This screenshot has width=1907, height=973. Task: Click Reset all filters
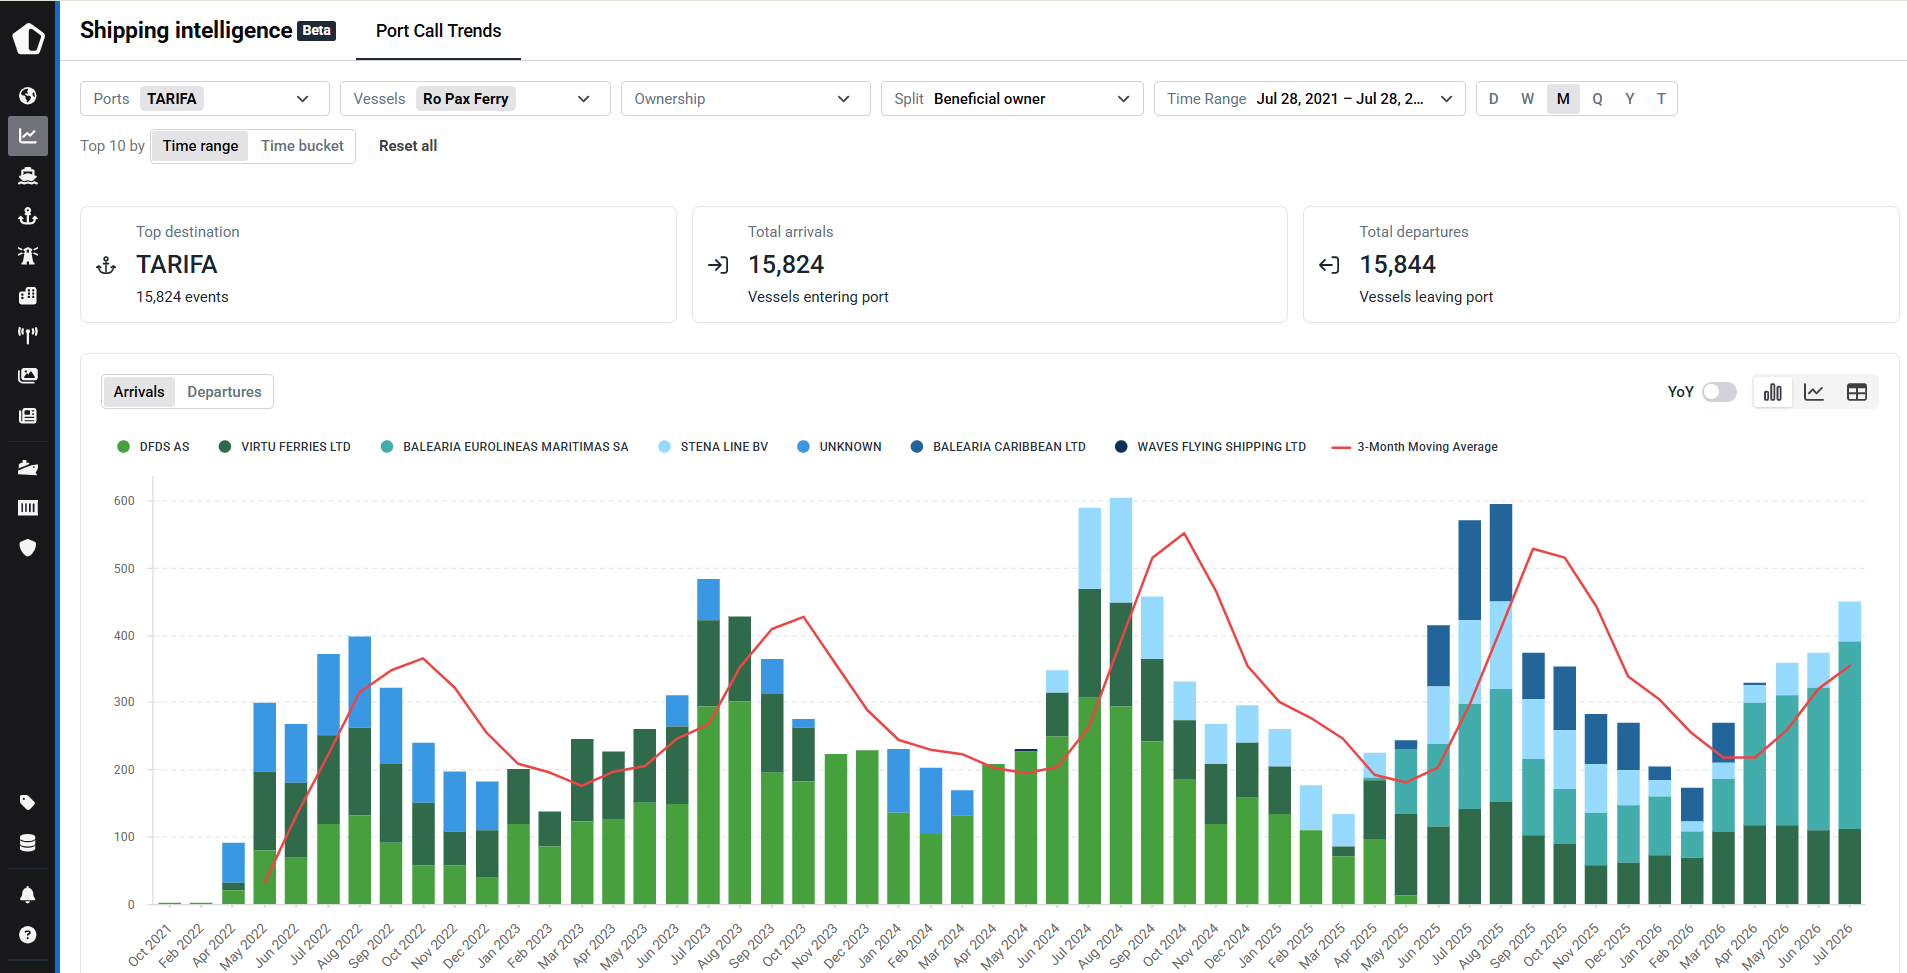coord(408,146)
